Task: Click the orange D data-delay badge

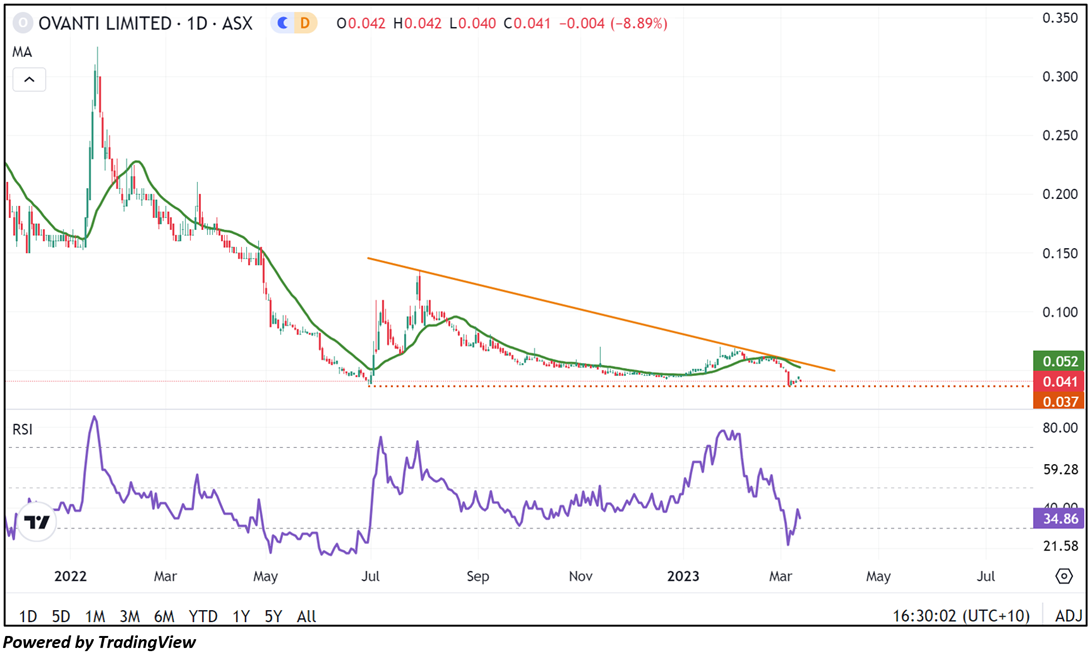Action: [x=304, y=23]
